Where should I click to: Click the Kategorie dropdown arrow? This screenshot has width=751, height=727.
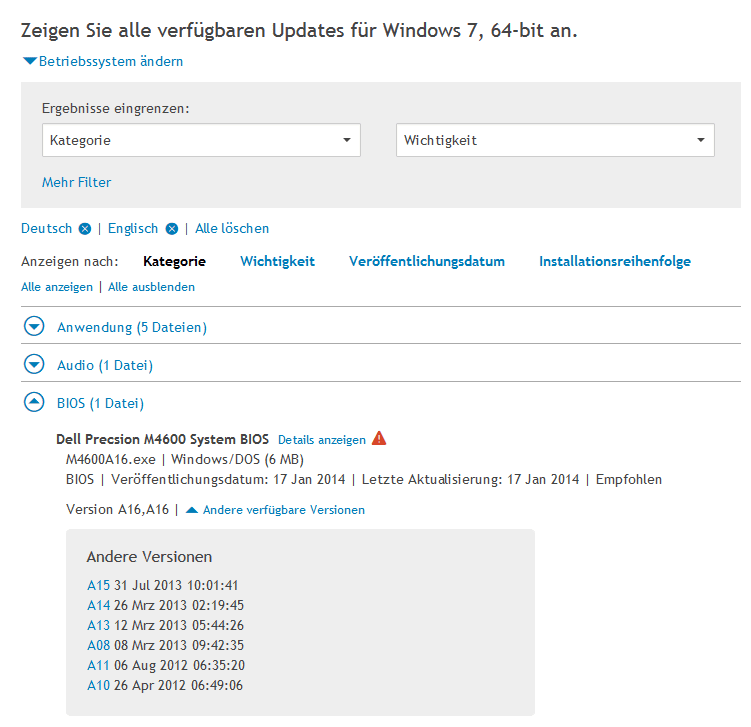tap(347, 140)
